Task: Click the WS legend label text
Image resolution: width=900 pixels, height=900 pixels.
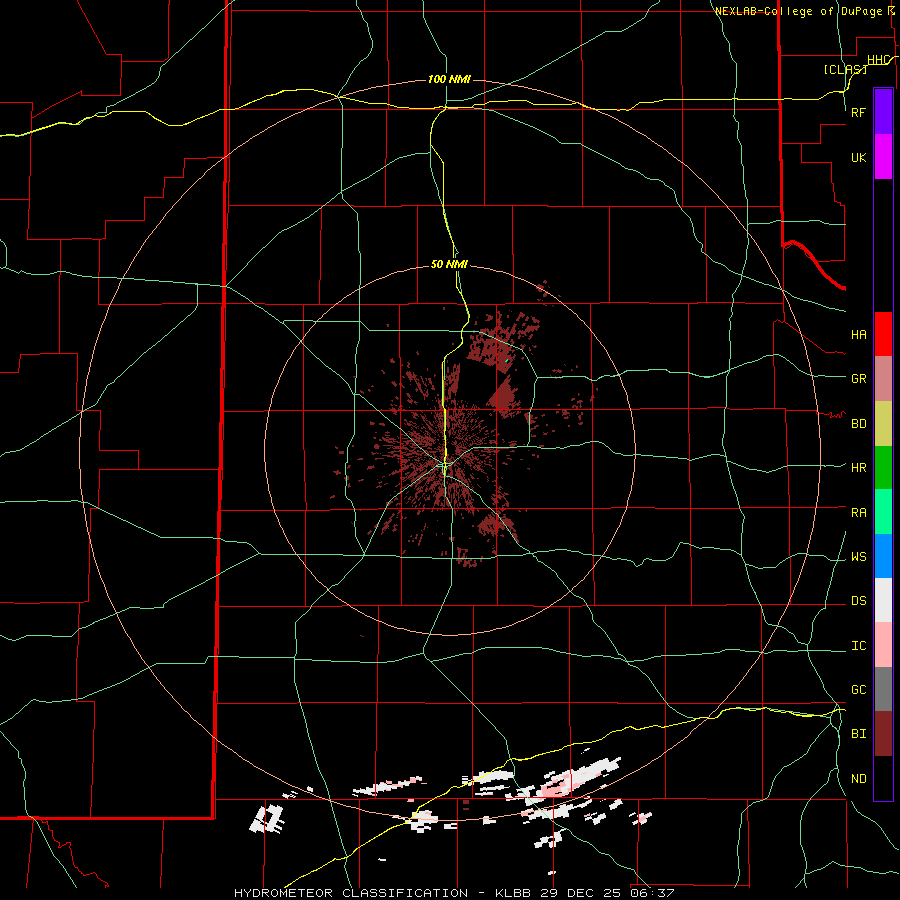Action: pyautogui.click(x=859, y=557)
